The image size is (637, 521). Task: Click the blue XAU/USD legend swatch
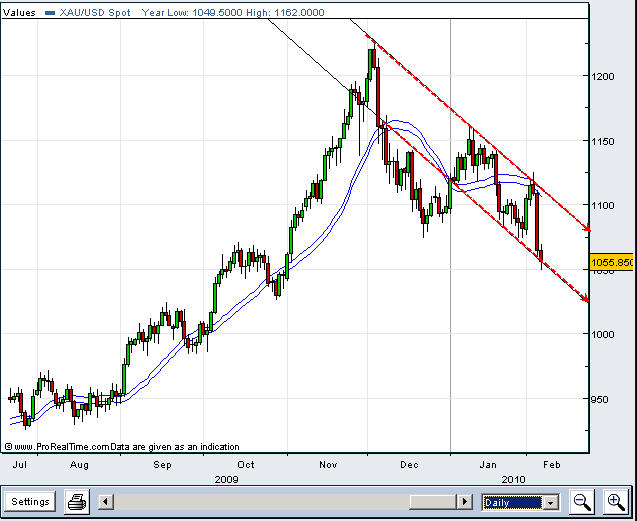tap(50, 13)
